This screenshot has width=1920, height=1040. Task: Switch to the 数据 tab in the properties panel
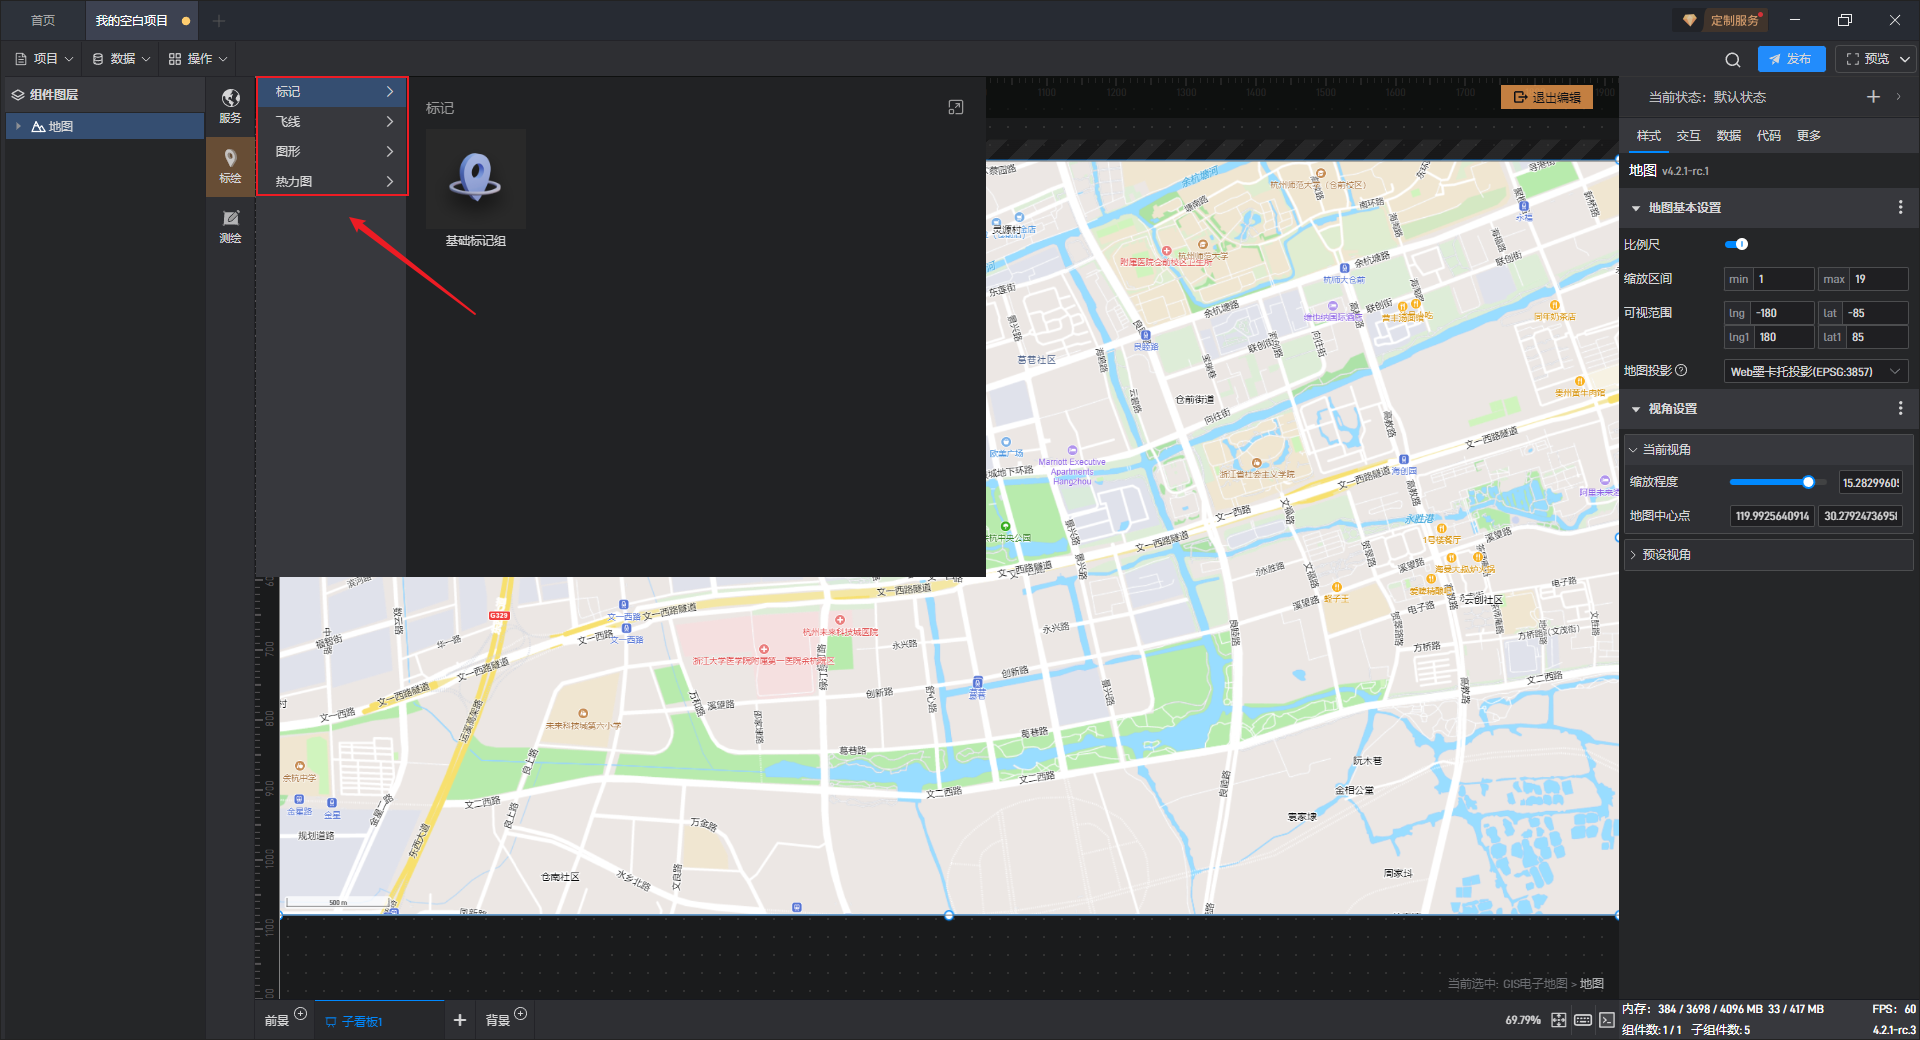(1729, 136)
